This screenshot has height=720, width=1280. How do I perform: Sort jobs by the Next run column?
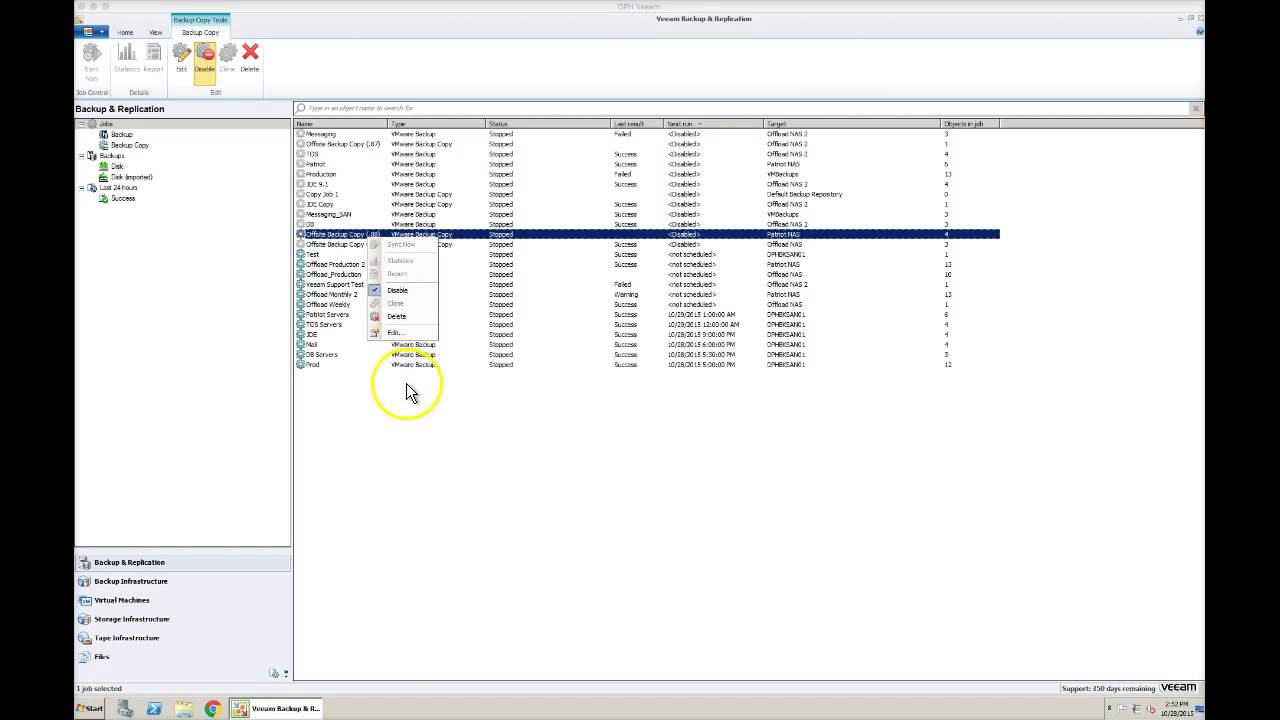pyautogui.click(x=714, y=124)
